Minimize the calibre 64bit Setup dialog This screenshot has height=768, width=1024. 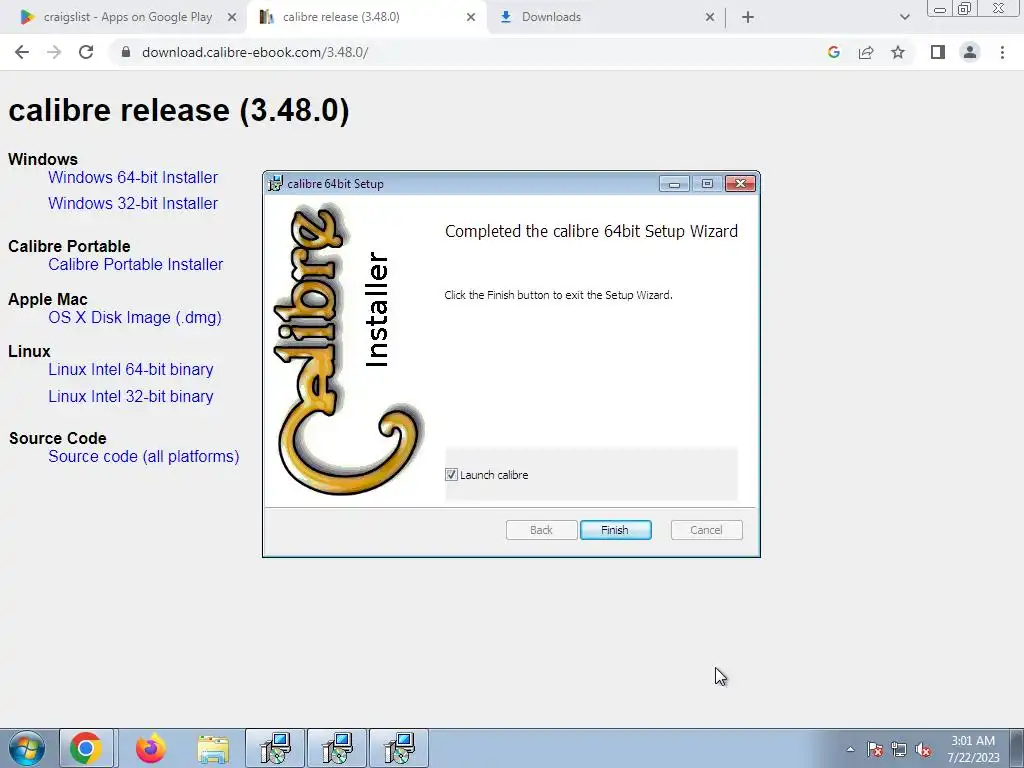[x=674, y=184]
